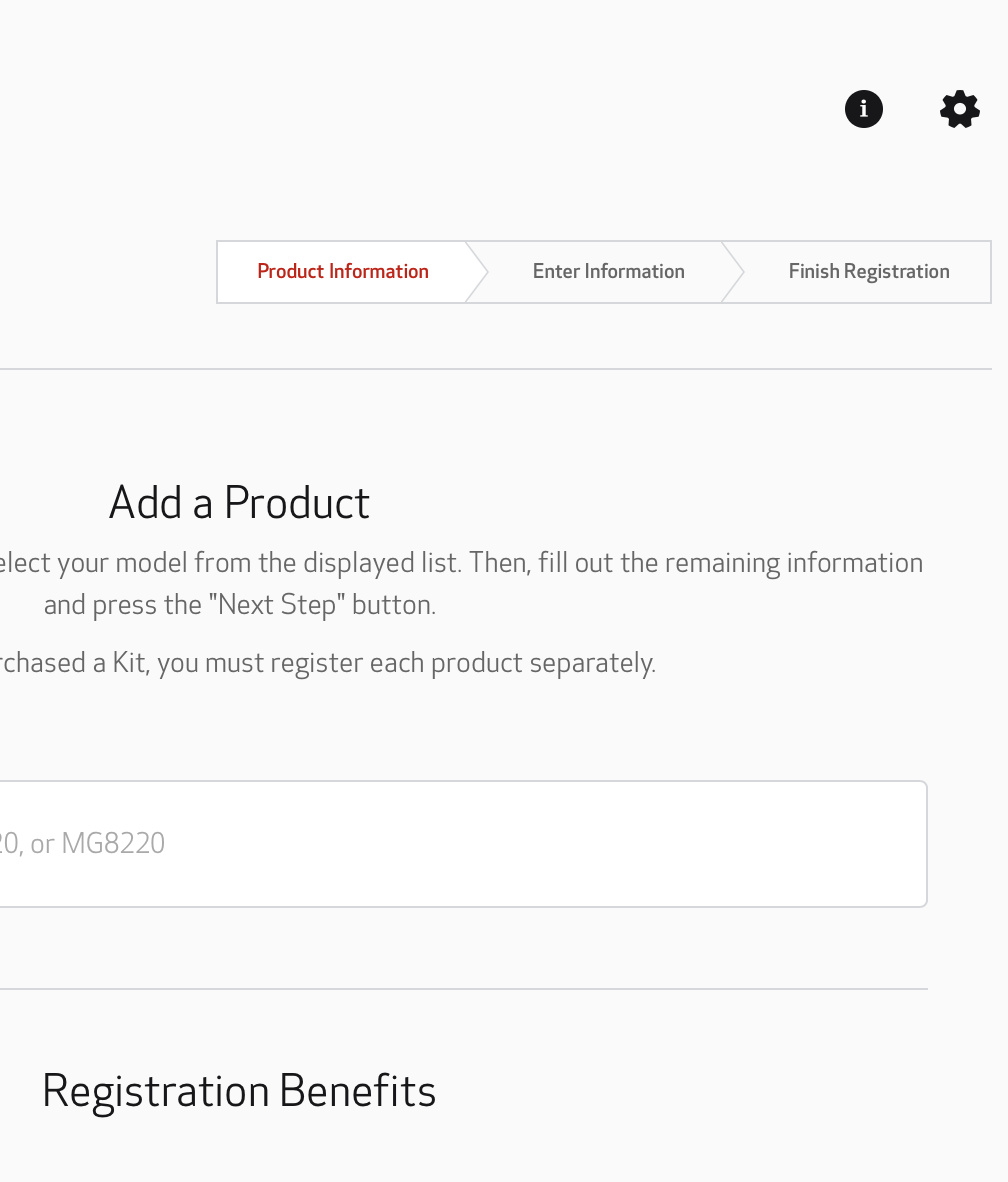Click the information icon near the top right
This screenshot has height=1182, width=1008.
(863, 110)
